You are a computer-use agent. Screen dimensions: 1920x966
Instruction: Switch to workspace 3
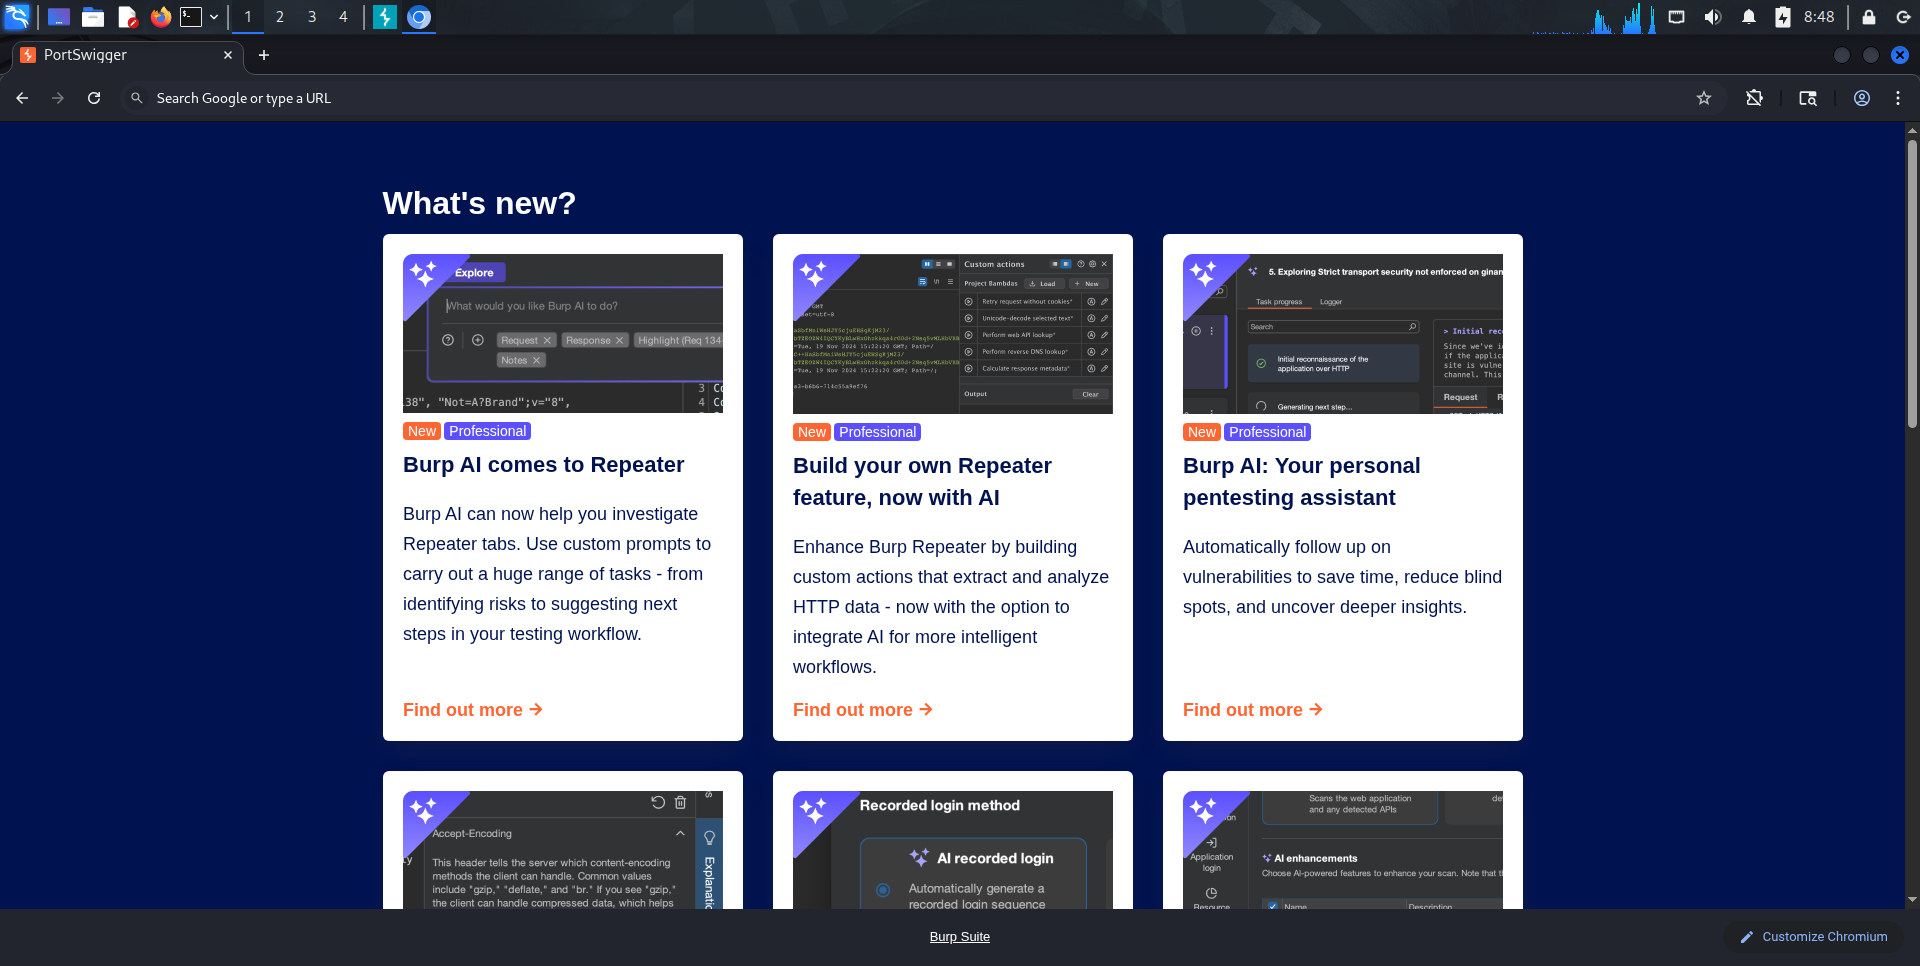pos(312,17)
